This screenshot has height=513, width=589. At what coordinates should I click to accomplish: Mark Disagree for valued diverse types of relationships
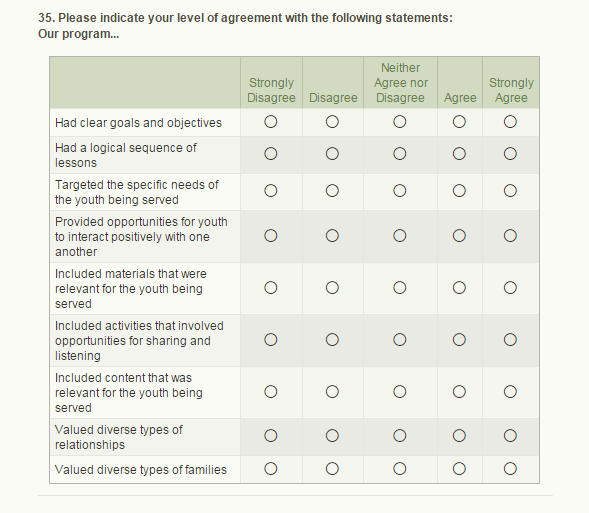point(332,436)
